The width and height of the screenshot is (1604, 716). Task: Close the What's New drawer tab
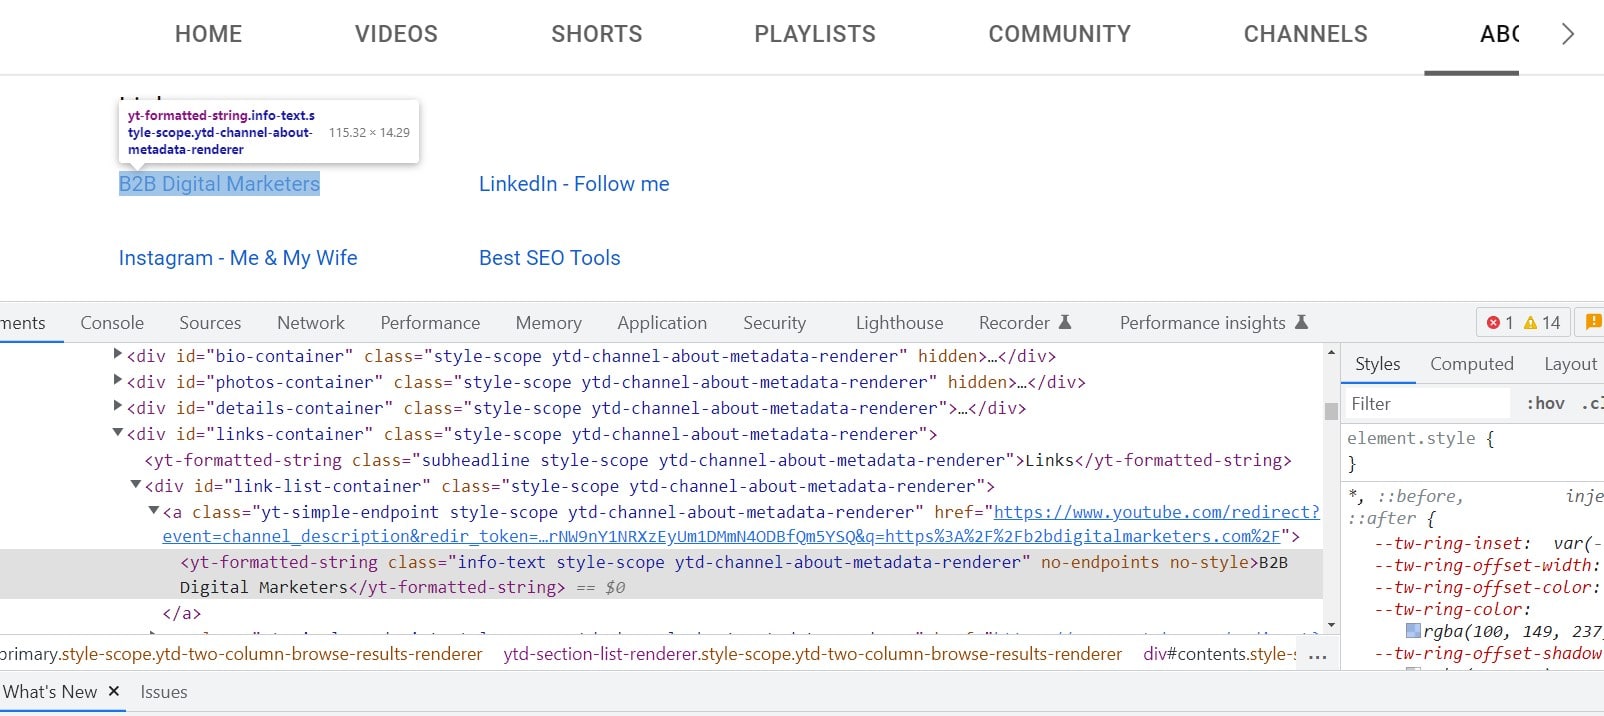tap(114, 691)
